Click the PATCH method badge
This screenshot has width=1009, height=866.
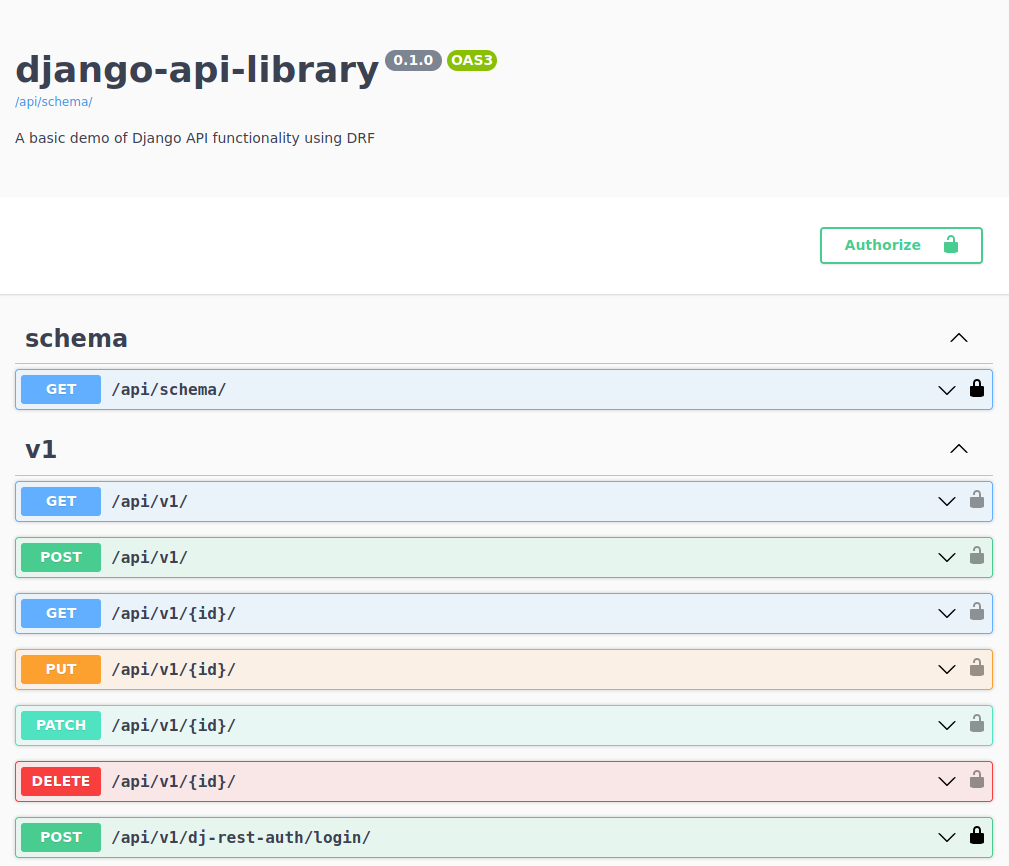(x=61, y=725)
